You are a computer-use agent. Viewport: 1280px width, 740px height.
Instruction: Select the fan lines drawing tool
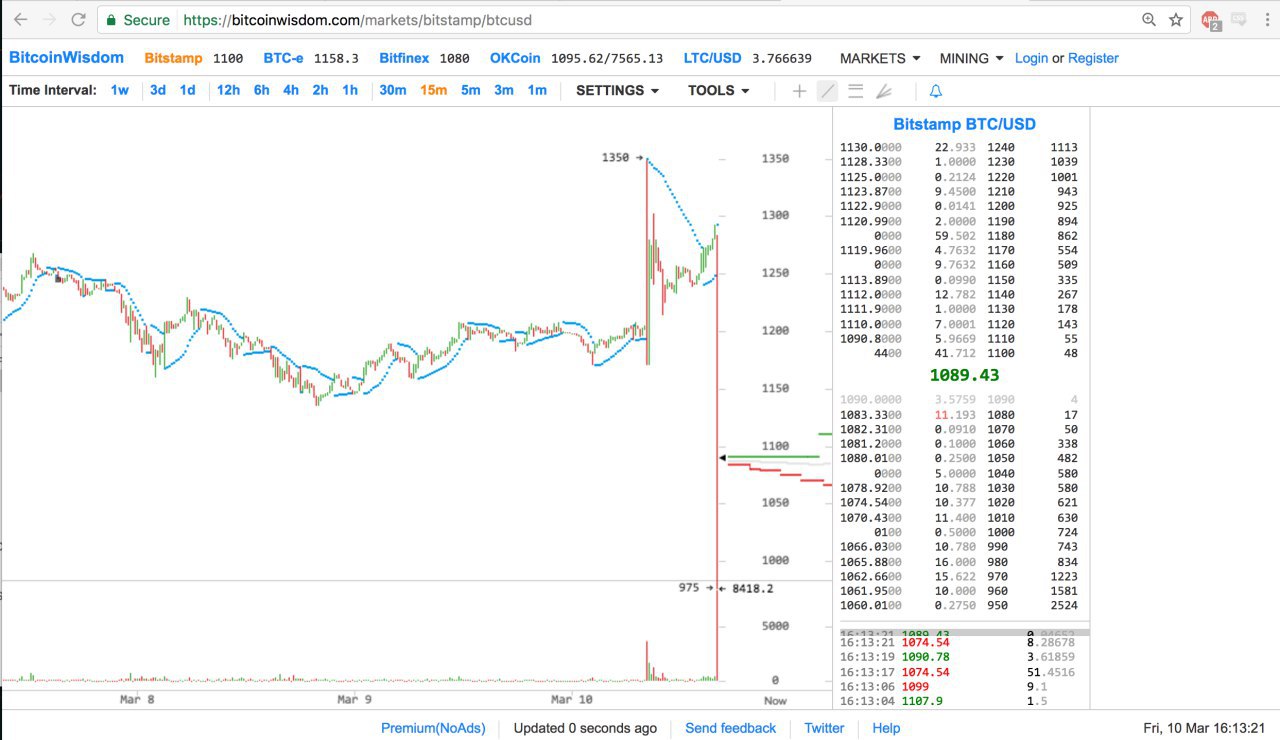[883, 91]
